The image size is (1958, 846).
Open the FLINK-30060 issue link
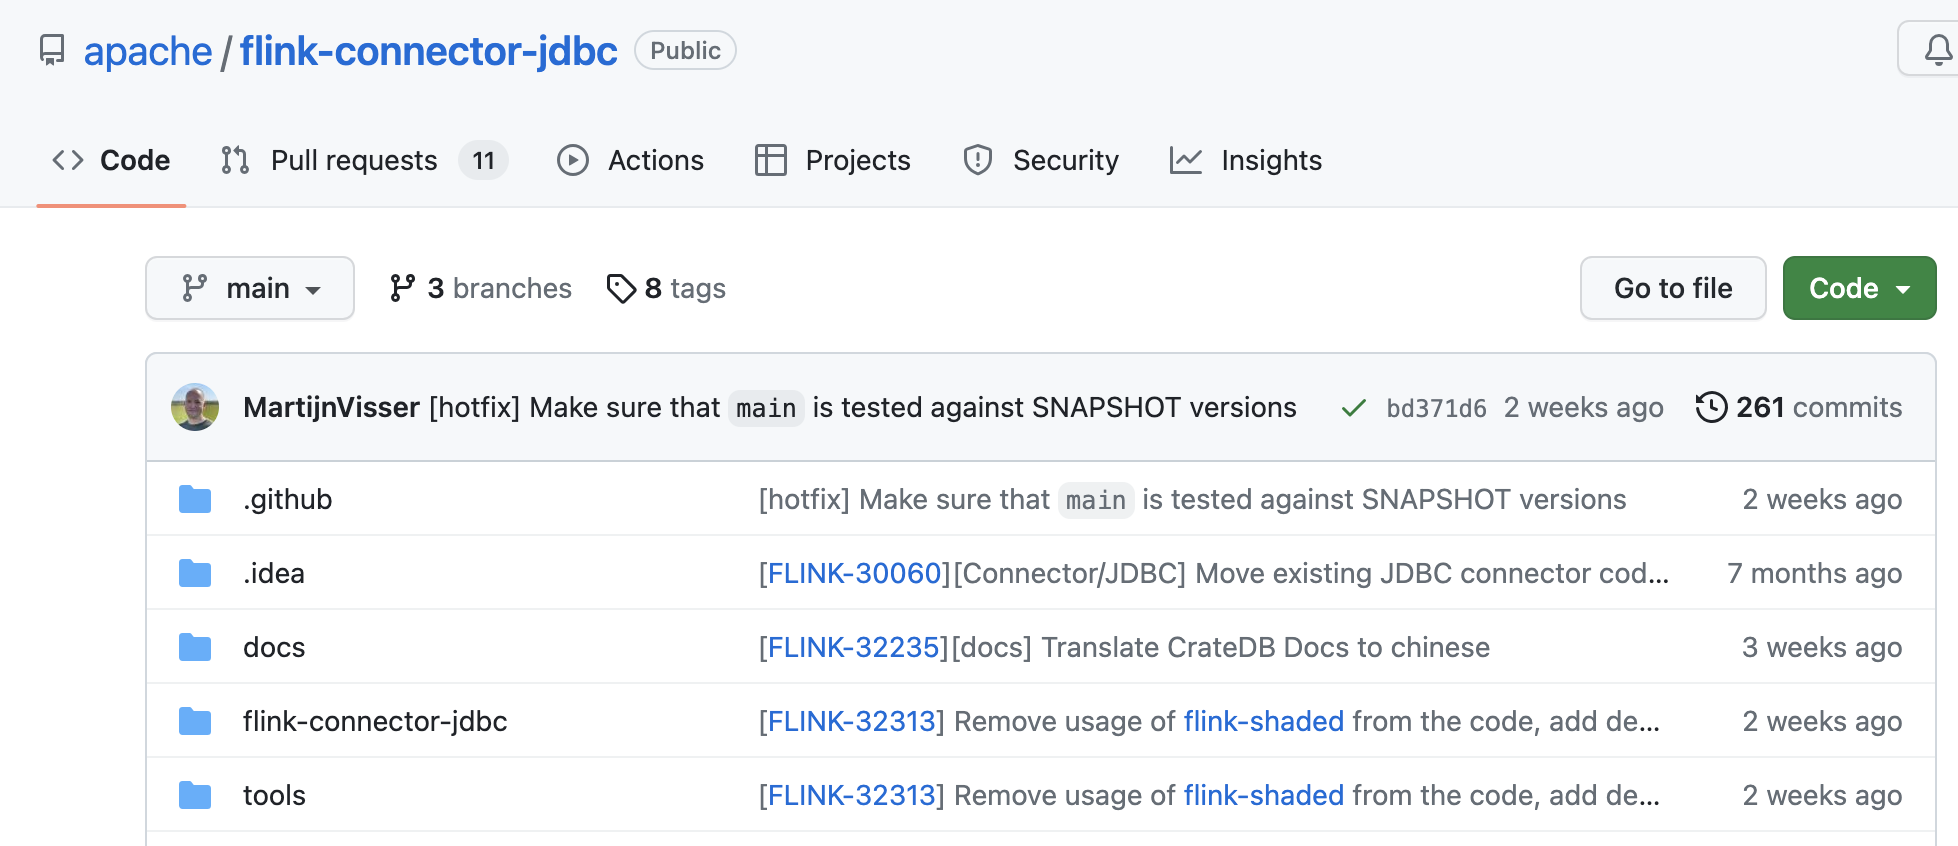(855, 573)
